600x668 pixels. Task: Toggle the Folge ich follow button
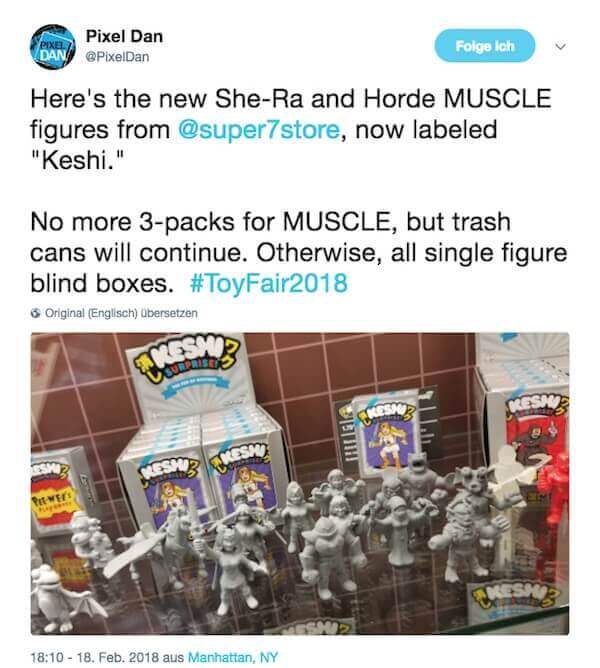click(x=485, y=46)
